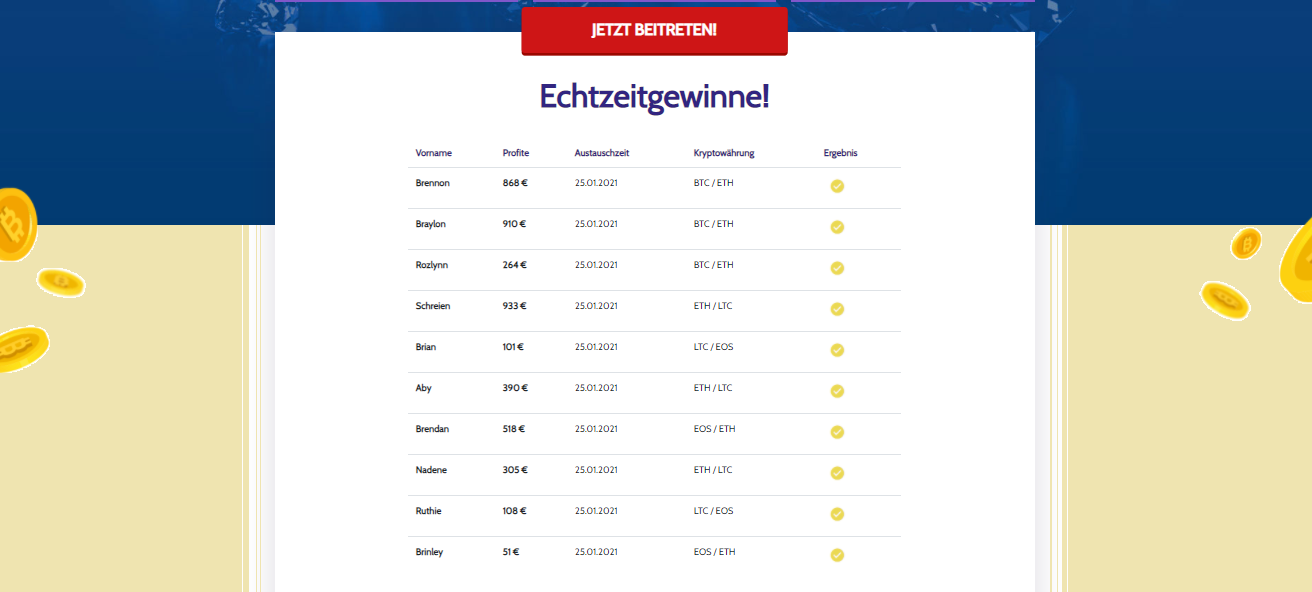Viewport: 1312px width, 592px height.
Task: Click the checkmark icon in Schreien's row
Action: click(837, 309)
